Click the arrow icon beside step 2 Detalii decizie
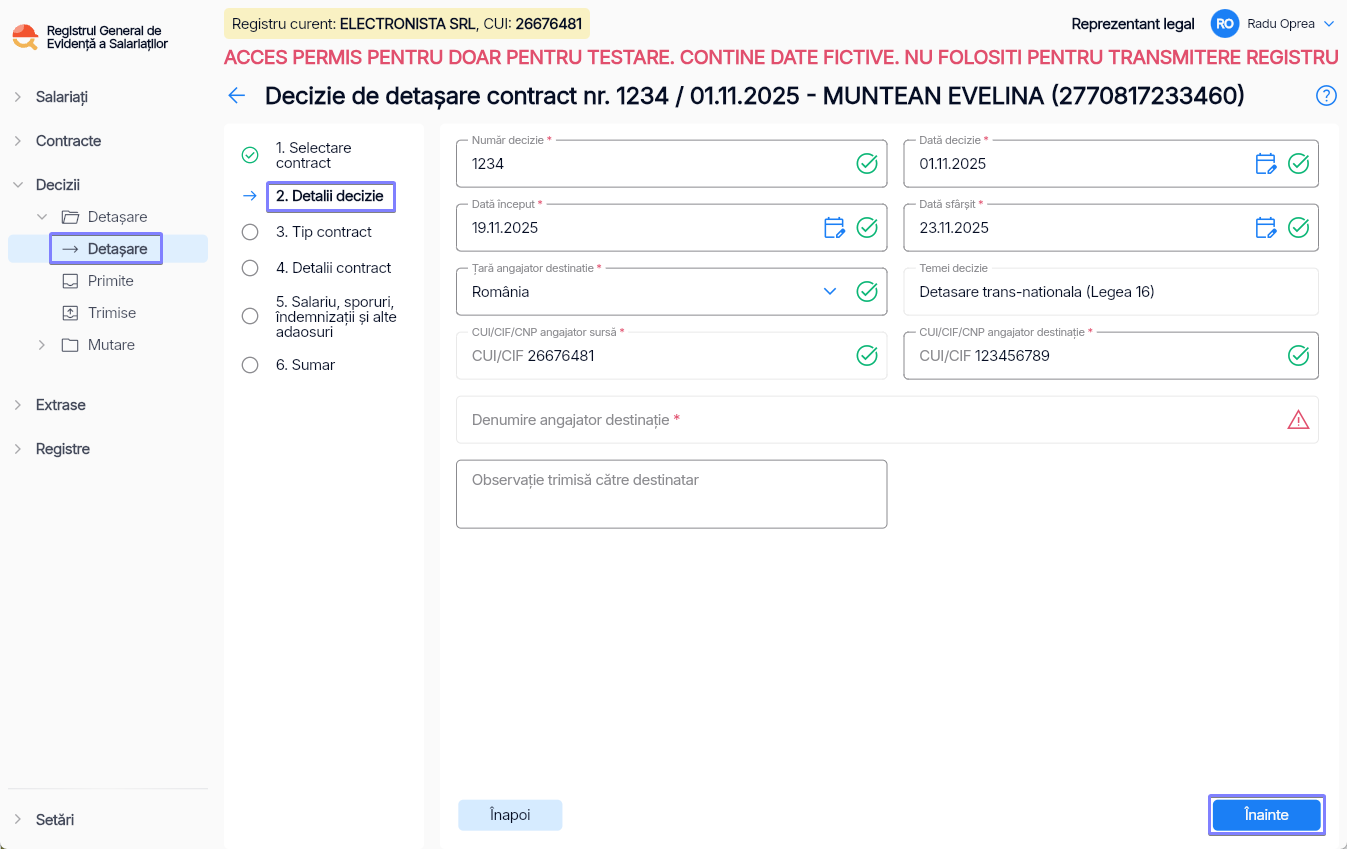Viewport: 1347px width, 849px height. click(x=250, y=196)
